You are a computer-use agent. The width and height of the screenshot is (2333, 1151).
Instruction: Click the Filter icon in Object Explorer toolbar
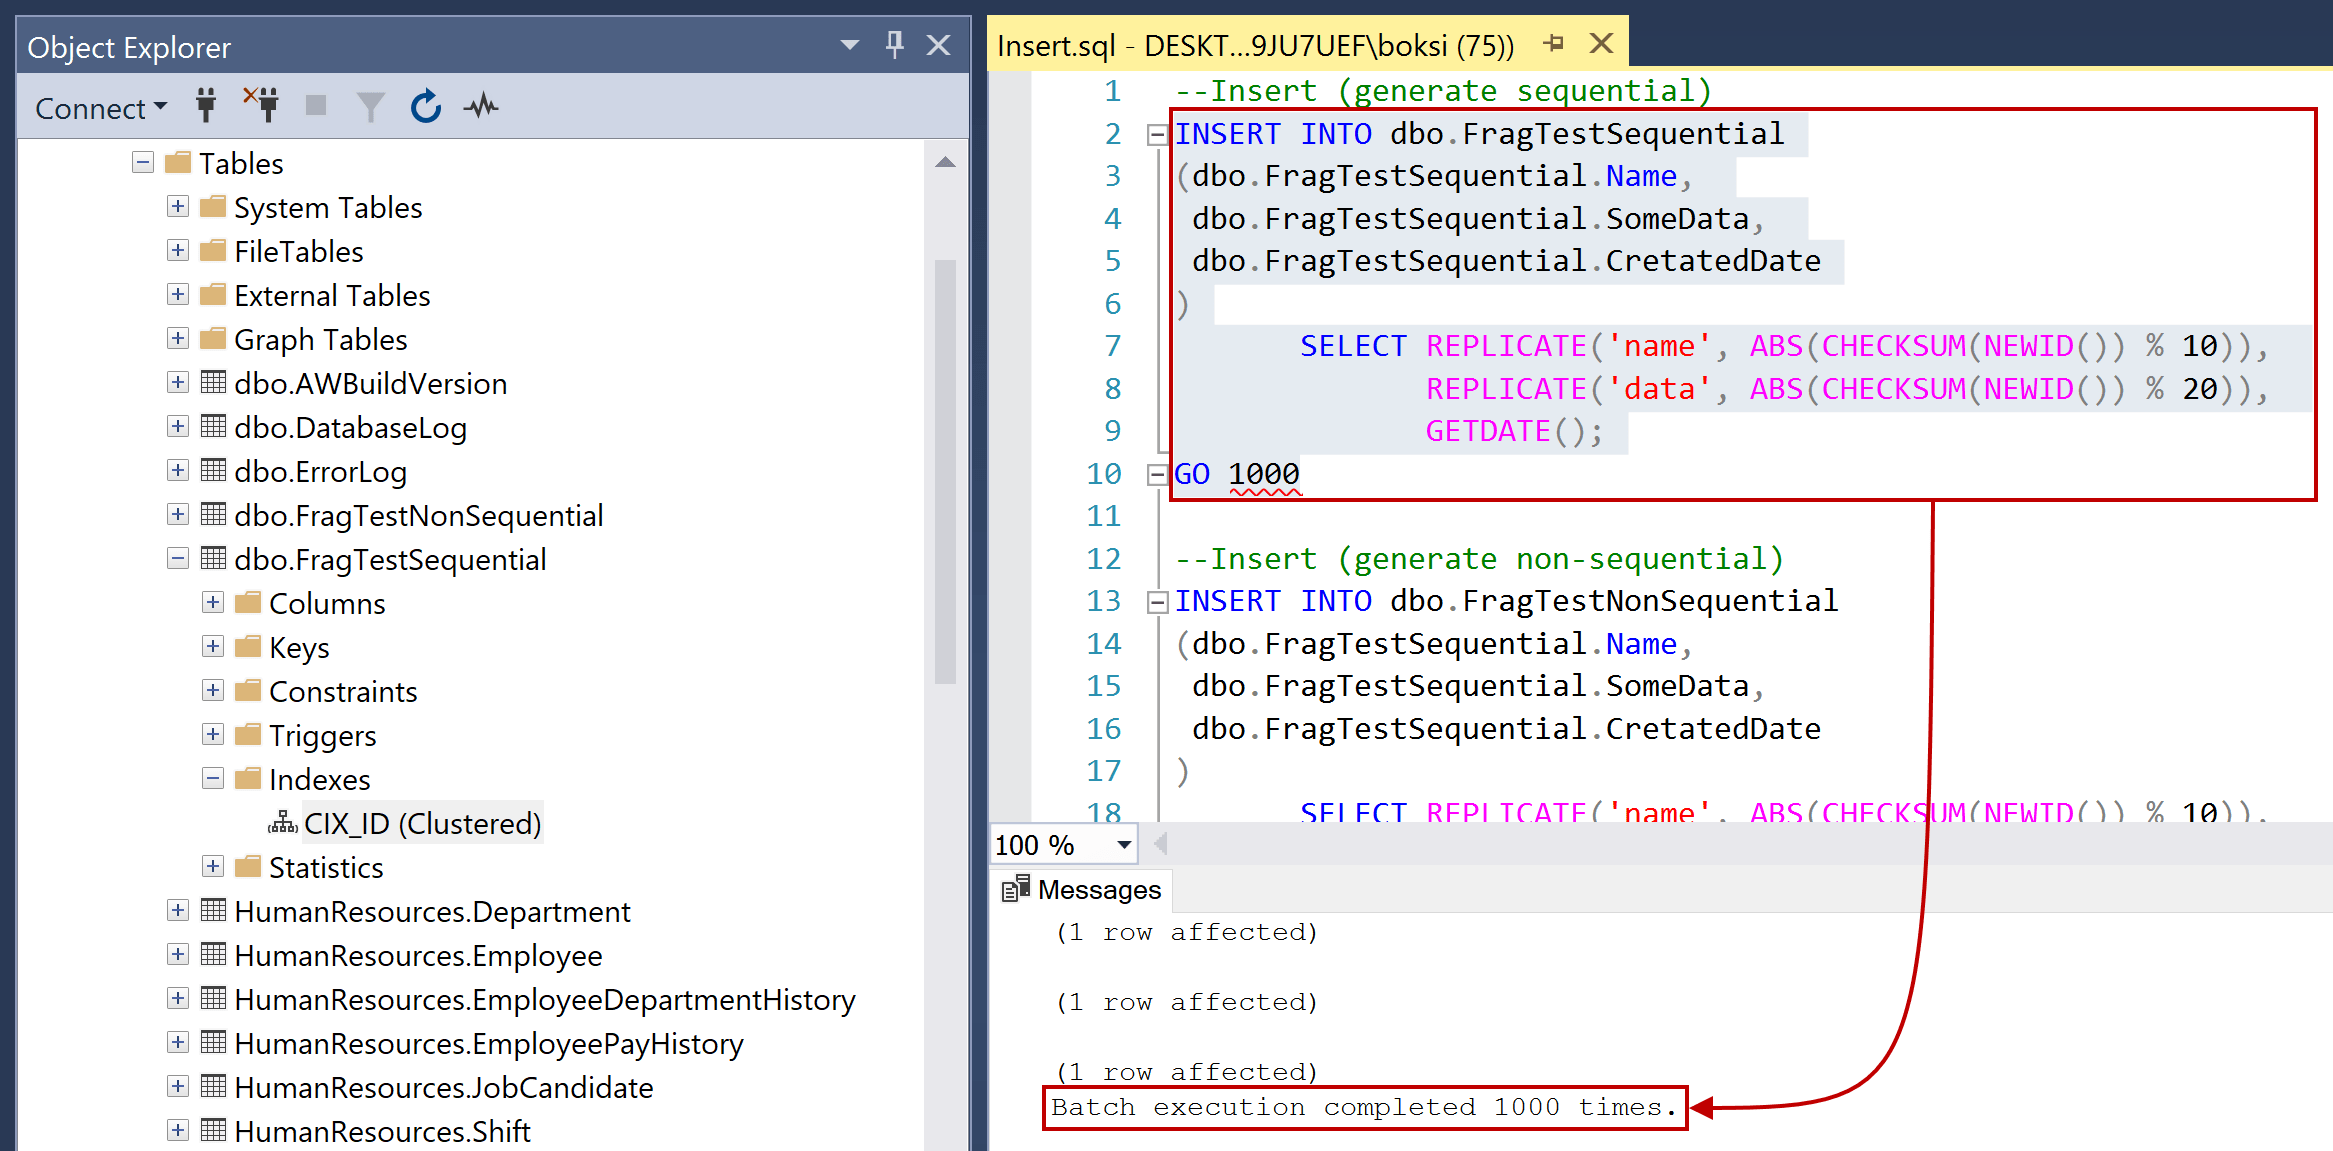[370, 105]
